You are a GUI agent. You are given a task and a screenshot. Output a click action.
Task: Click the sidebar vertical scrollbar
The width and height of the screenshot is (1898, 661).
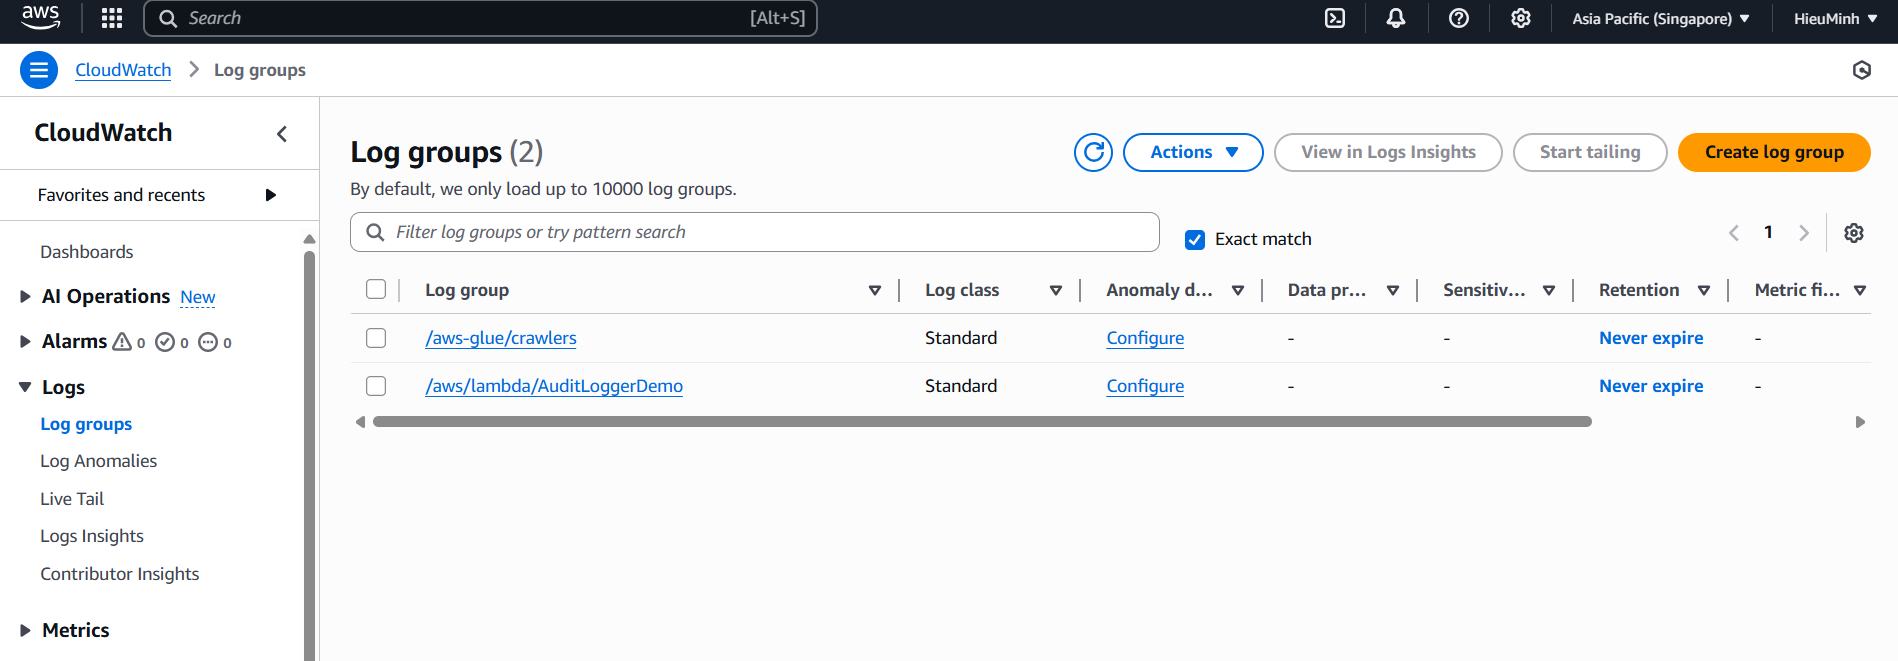309,455
